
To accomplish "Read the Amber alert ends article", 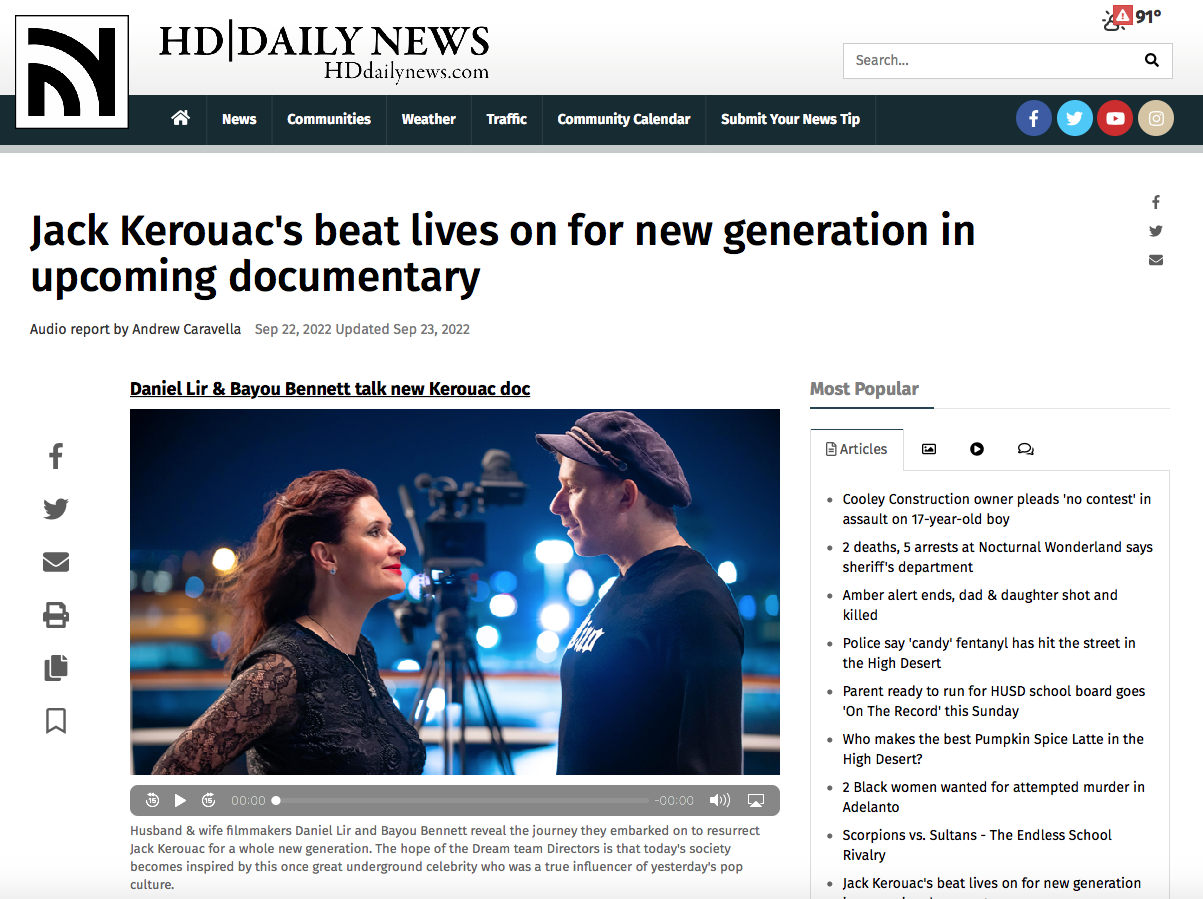I will pos(980,605).
